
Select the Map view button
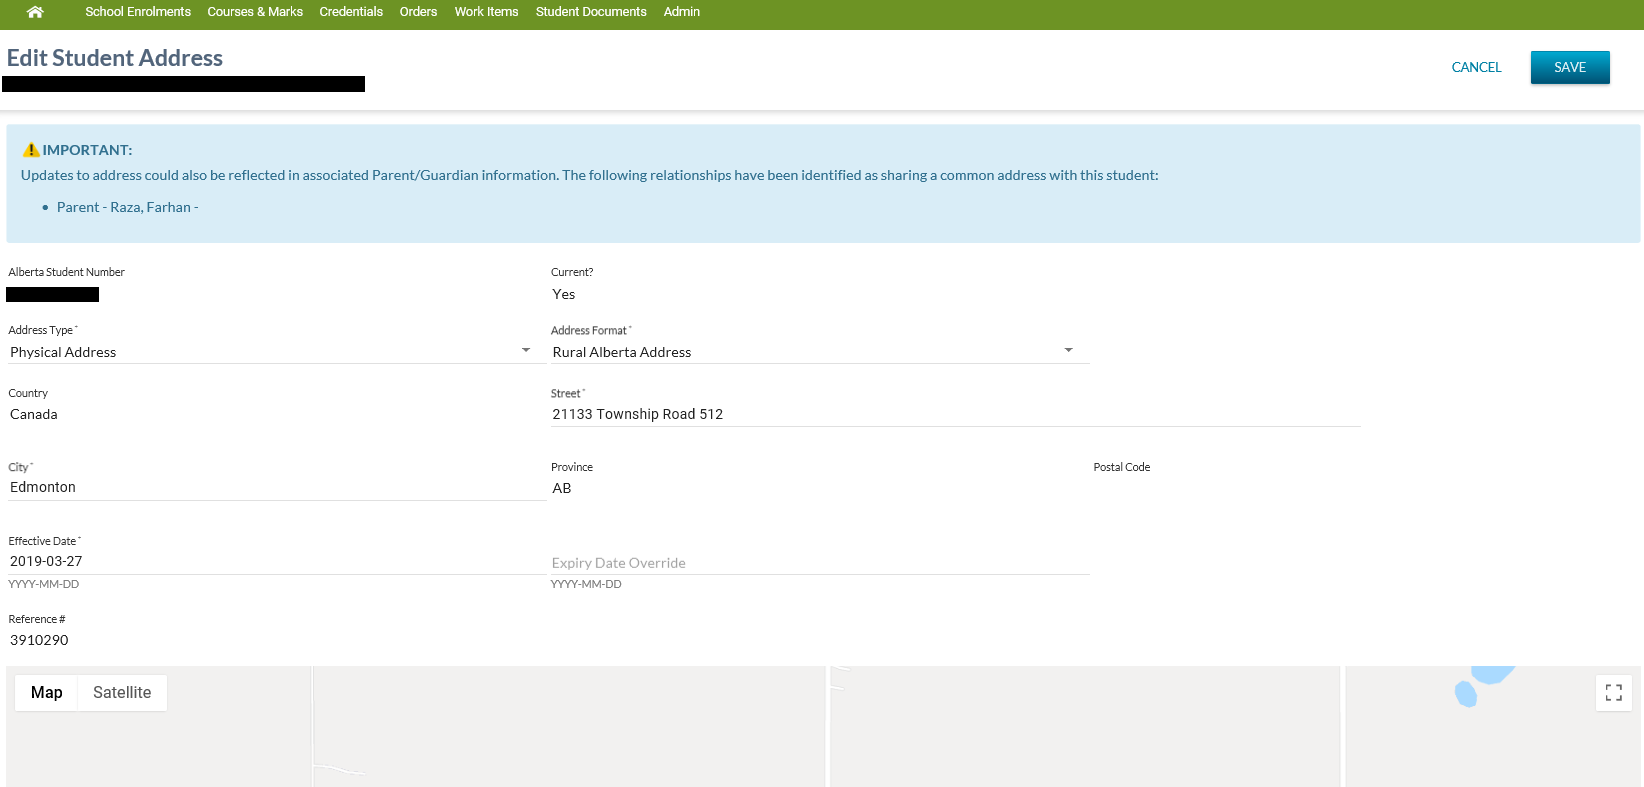(47, 693)
